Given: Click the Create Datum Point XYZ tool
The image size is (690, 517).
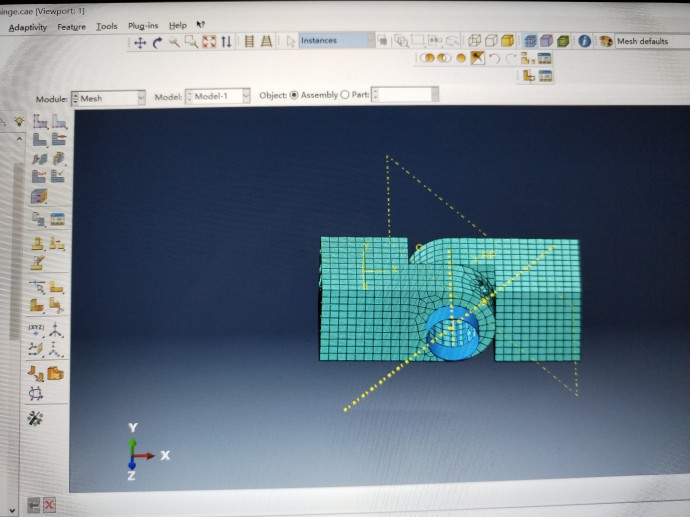Looking at the screenshot, I should coord(37,330).
